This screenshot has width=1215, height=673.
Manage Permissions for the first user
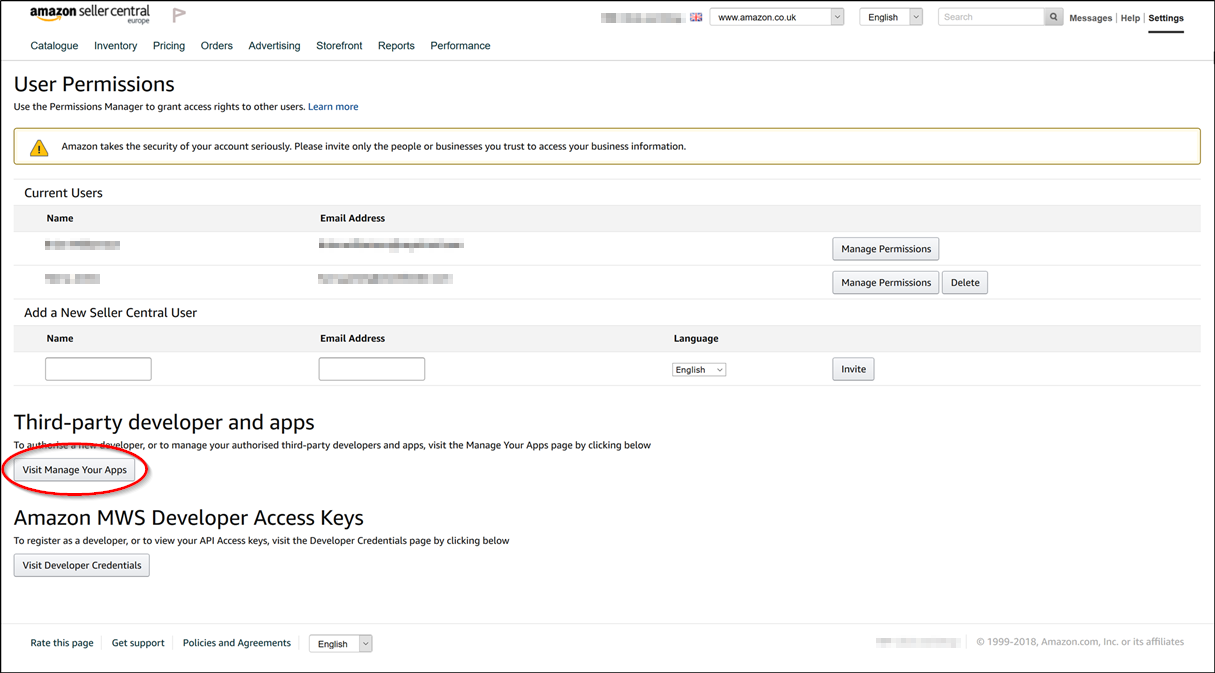click(x=885, y=249)
